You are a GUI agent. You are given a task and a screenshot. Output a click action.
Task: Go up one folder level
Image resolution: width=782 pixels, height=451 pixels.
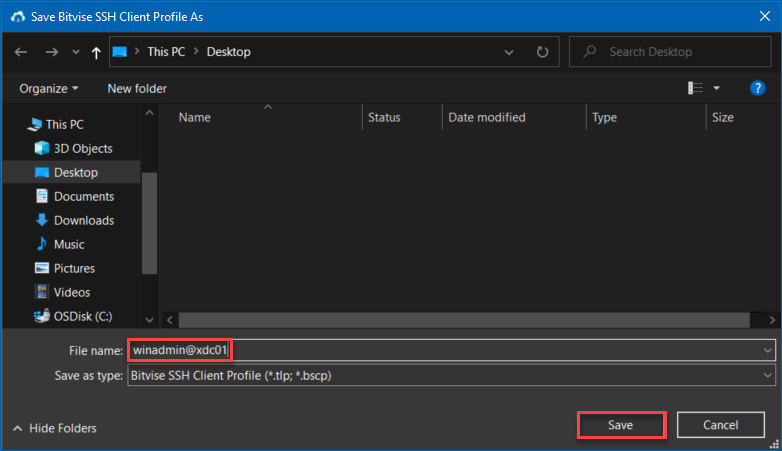[96, 52]
